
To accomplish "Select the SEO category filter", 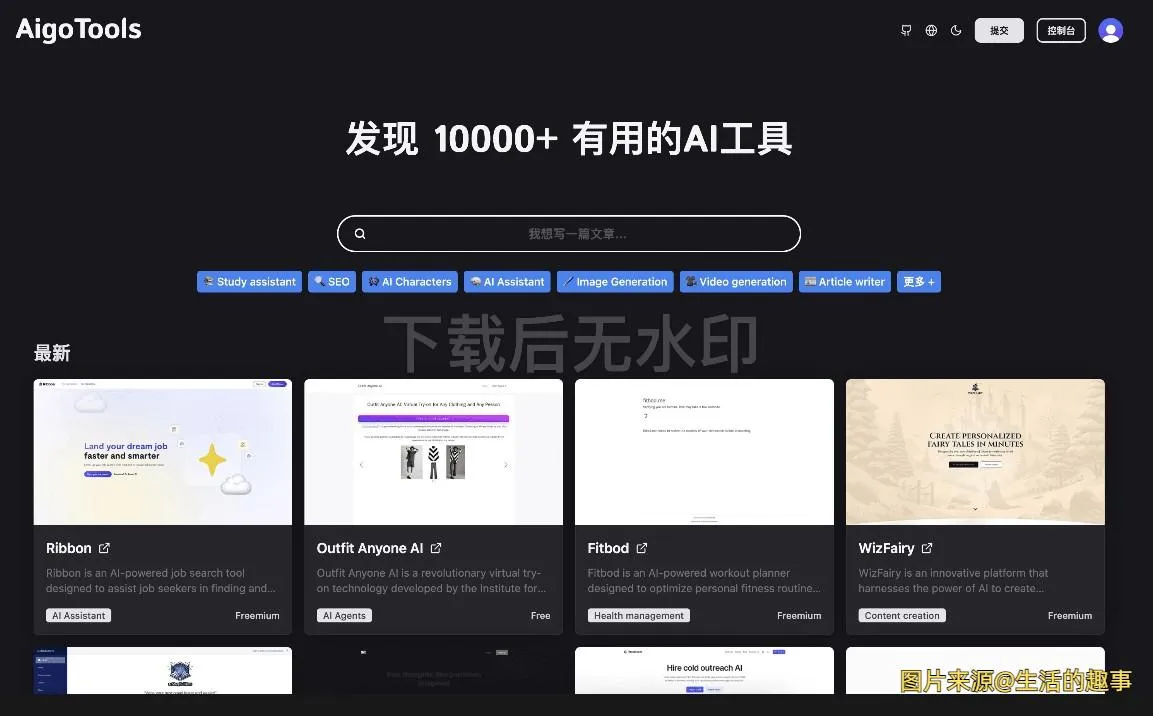I will coord(332,281).
